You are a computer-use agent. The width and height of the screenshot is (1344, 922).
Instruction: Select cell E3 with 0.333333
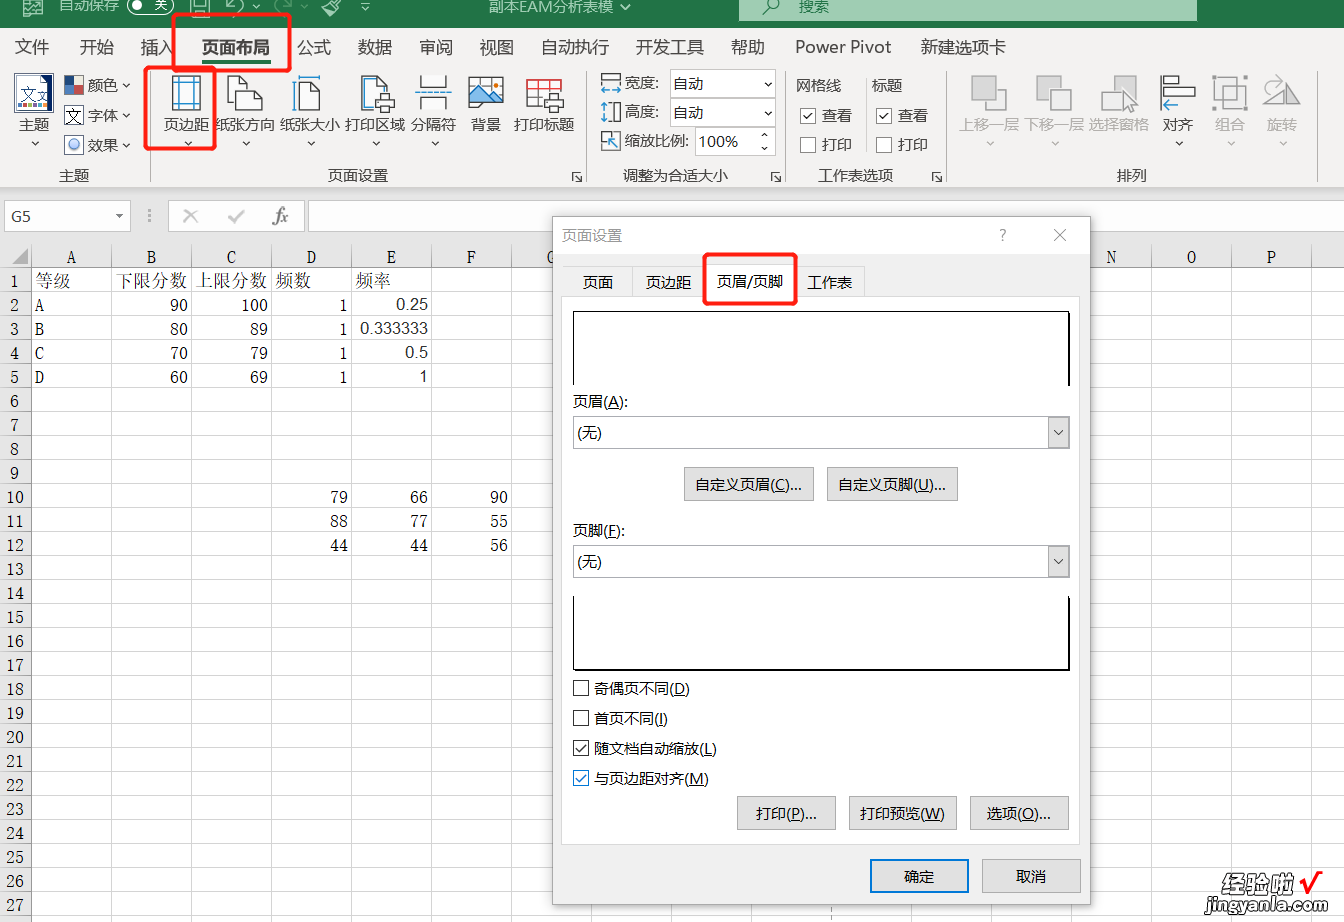(x=392, y=328)
